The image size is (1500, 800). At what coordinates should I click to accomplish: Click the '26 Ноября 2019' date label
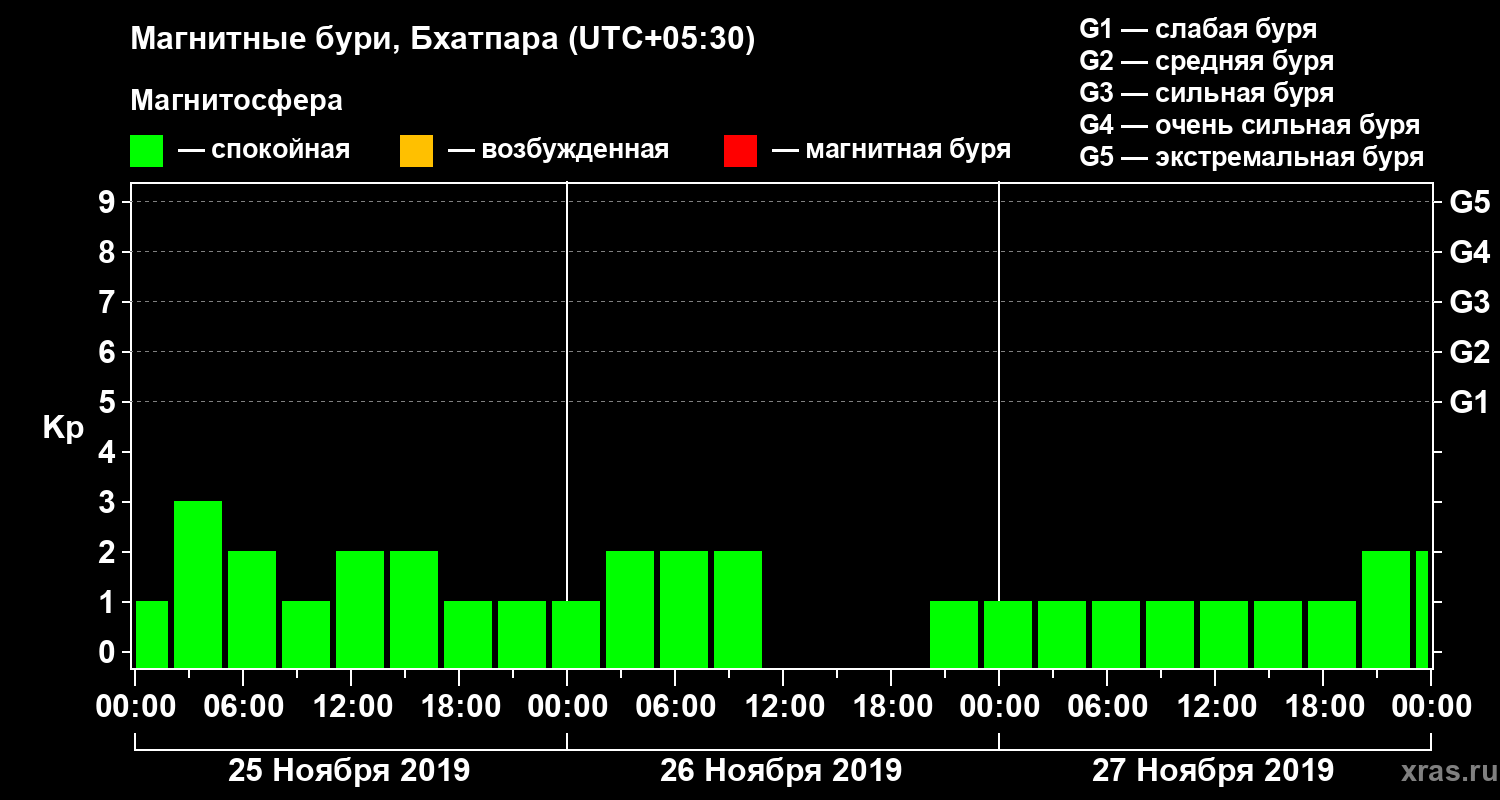[x=781, y=771]
